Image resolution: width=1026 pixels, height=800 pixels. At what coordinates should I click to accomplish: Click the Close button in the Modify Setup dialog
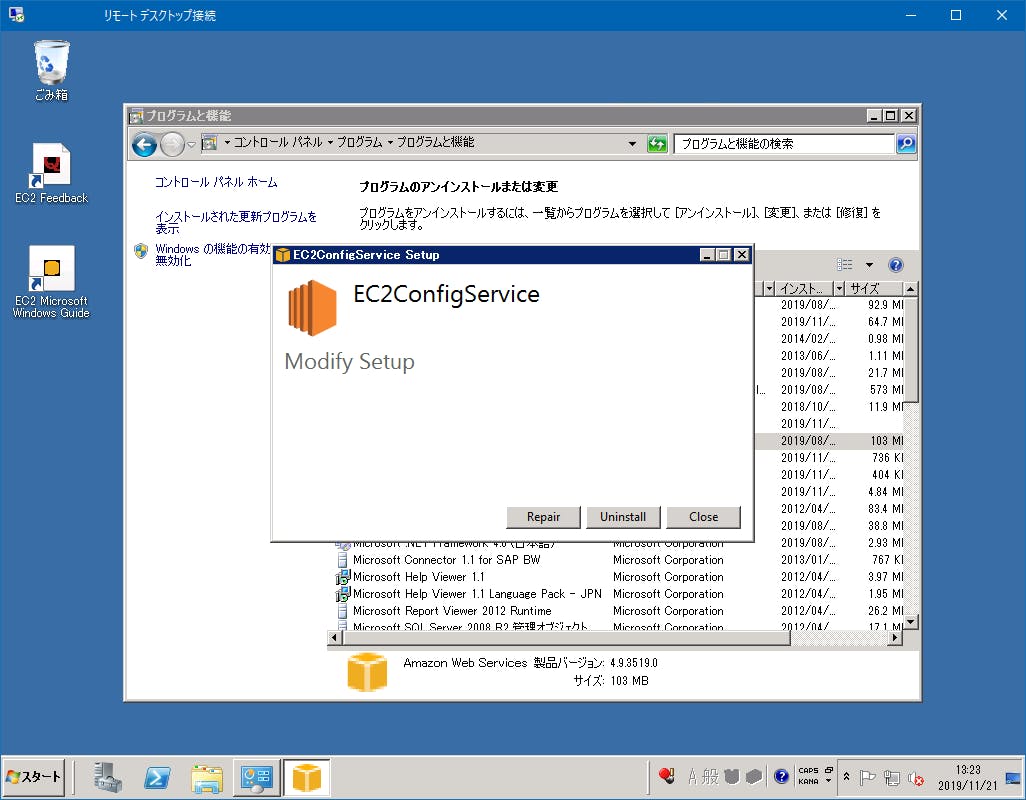[703, 517]
